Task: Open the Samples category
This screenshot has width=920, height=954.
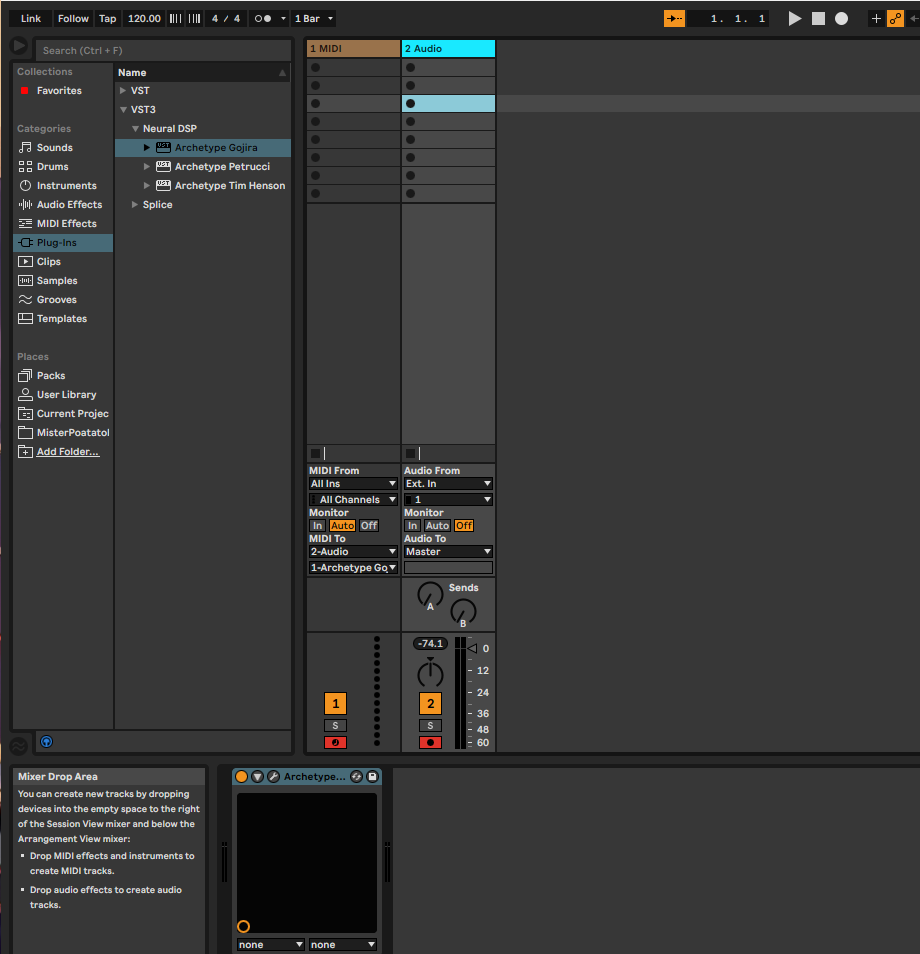Action: (x=57, y=280)
